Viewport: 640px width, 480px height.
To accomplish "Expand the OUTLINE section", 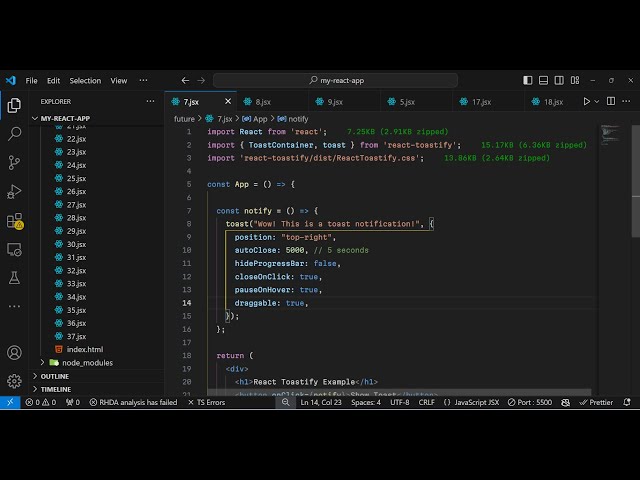I will [x=55, y=376].
